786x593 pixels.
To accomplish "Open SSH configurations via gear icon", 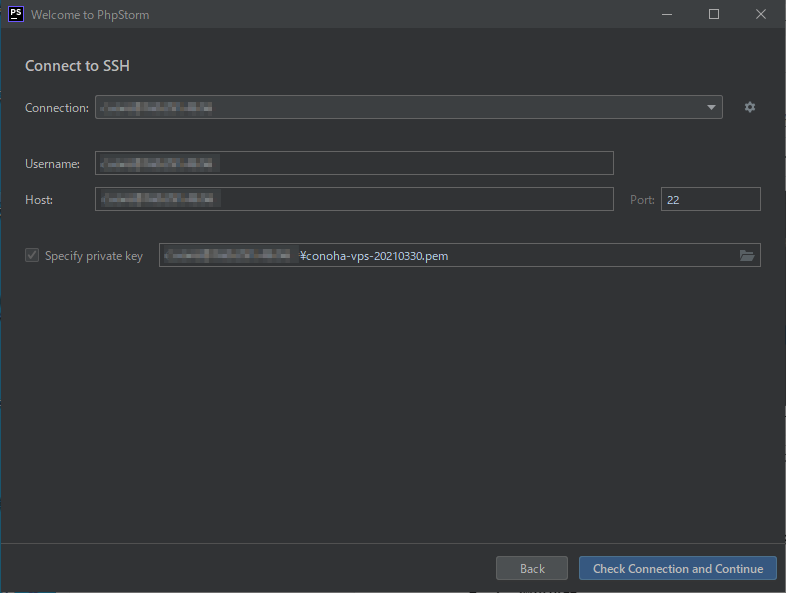I will [750, 107].
